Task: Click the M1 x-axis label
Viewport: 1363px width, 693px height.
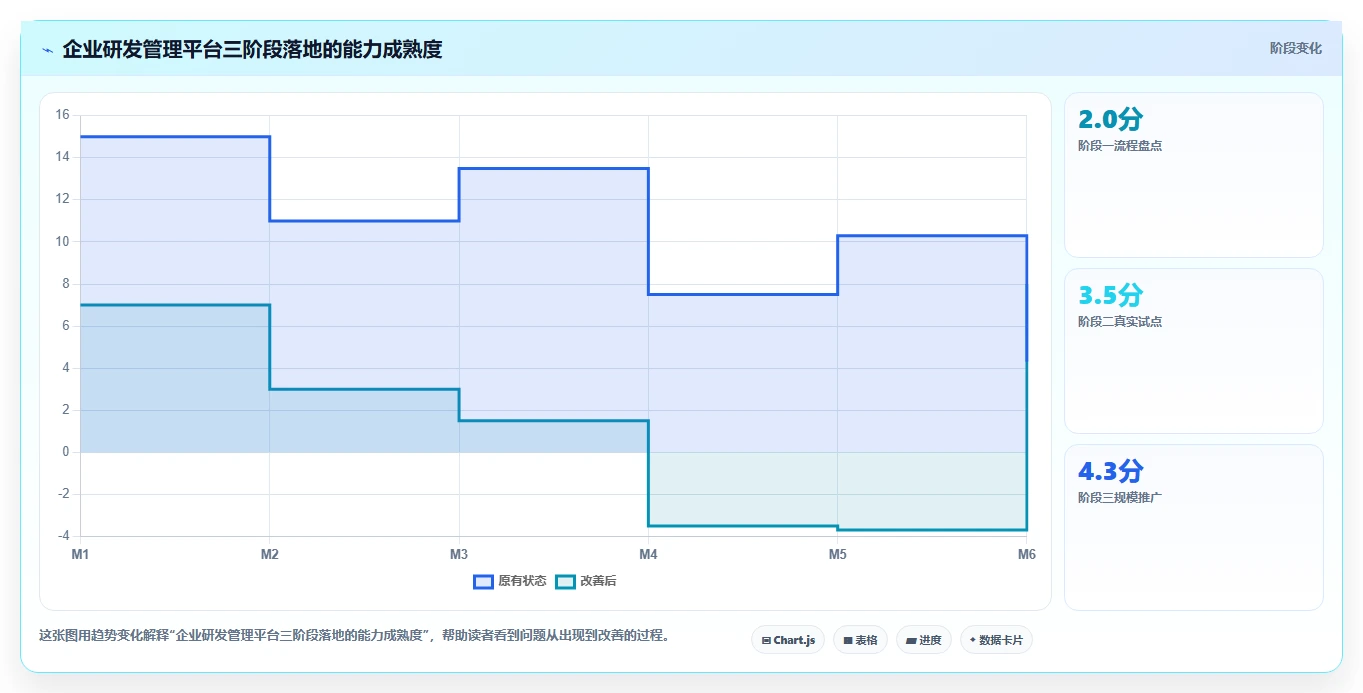Action: point(80,553)
